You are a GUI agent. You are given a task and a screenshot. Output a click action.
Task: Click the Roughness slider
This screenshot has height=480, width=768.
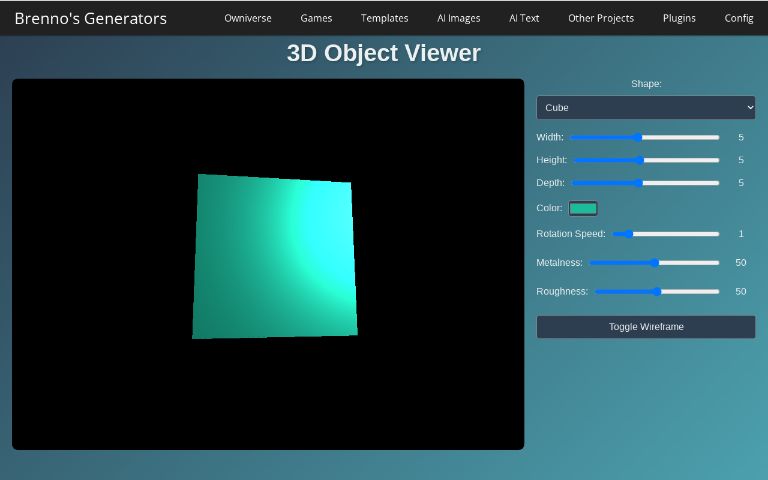pyautogui.click(x=657, y=292)
